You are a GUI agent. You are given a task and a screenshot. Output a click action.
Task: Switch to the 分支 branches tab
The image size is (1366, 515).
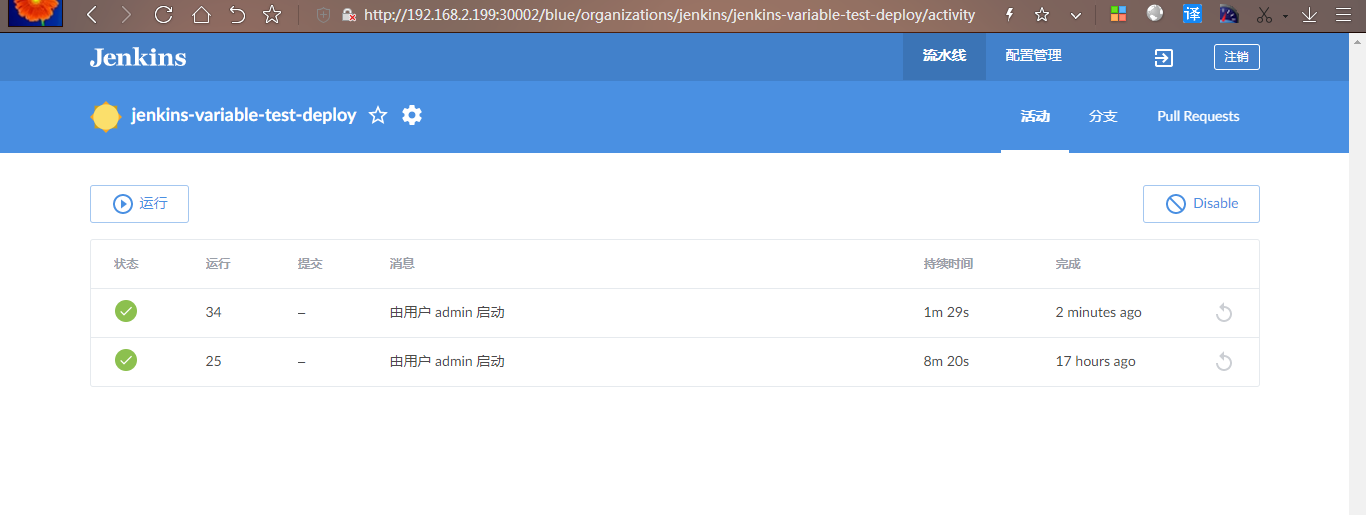tap(1103, 116)
